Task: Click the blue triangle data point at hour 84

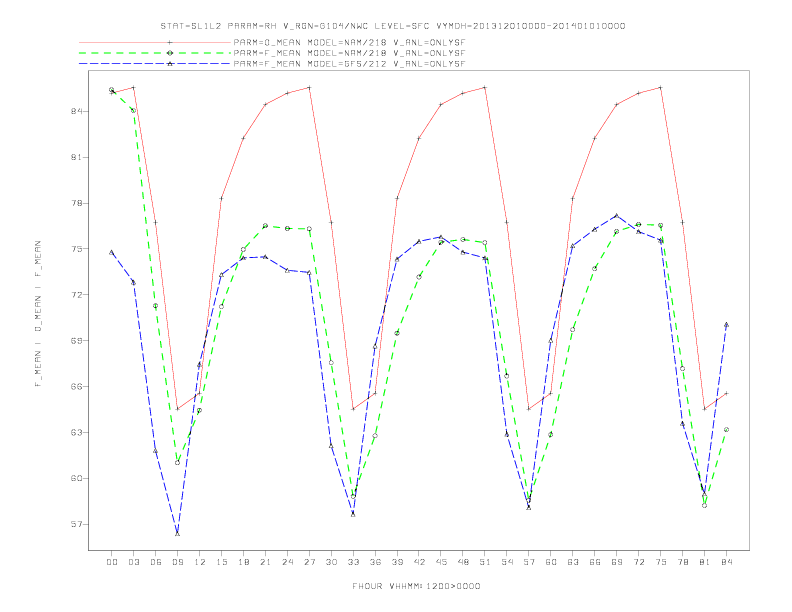Action: [726, 324]
